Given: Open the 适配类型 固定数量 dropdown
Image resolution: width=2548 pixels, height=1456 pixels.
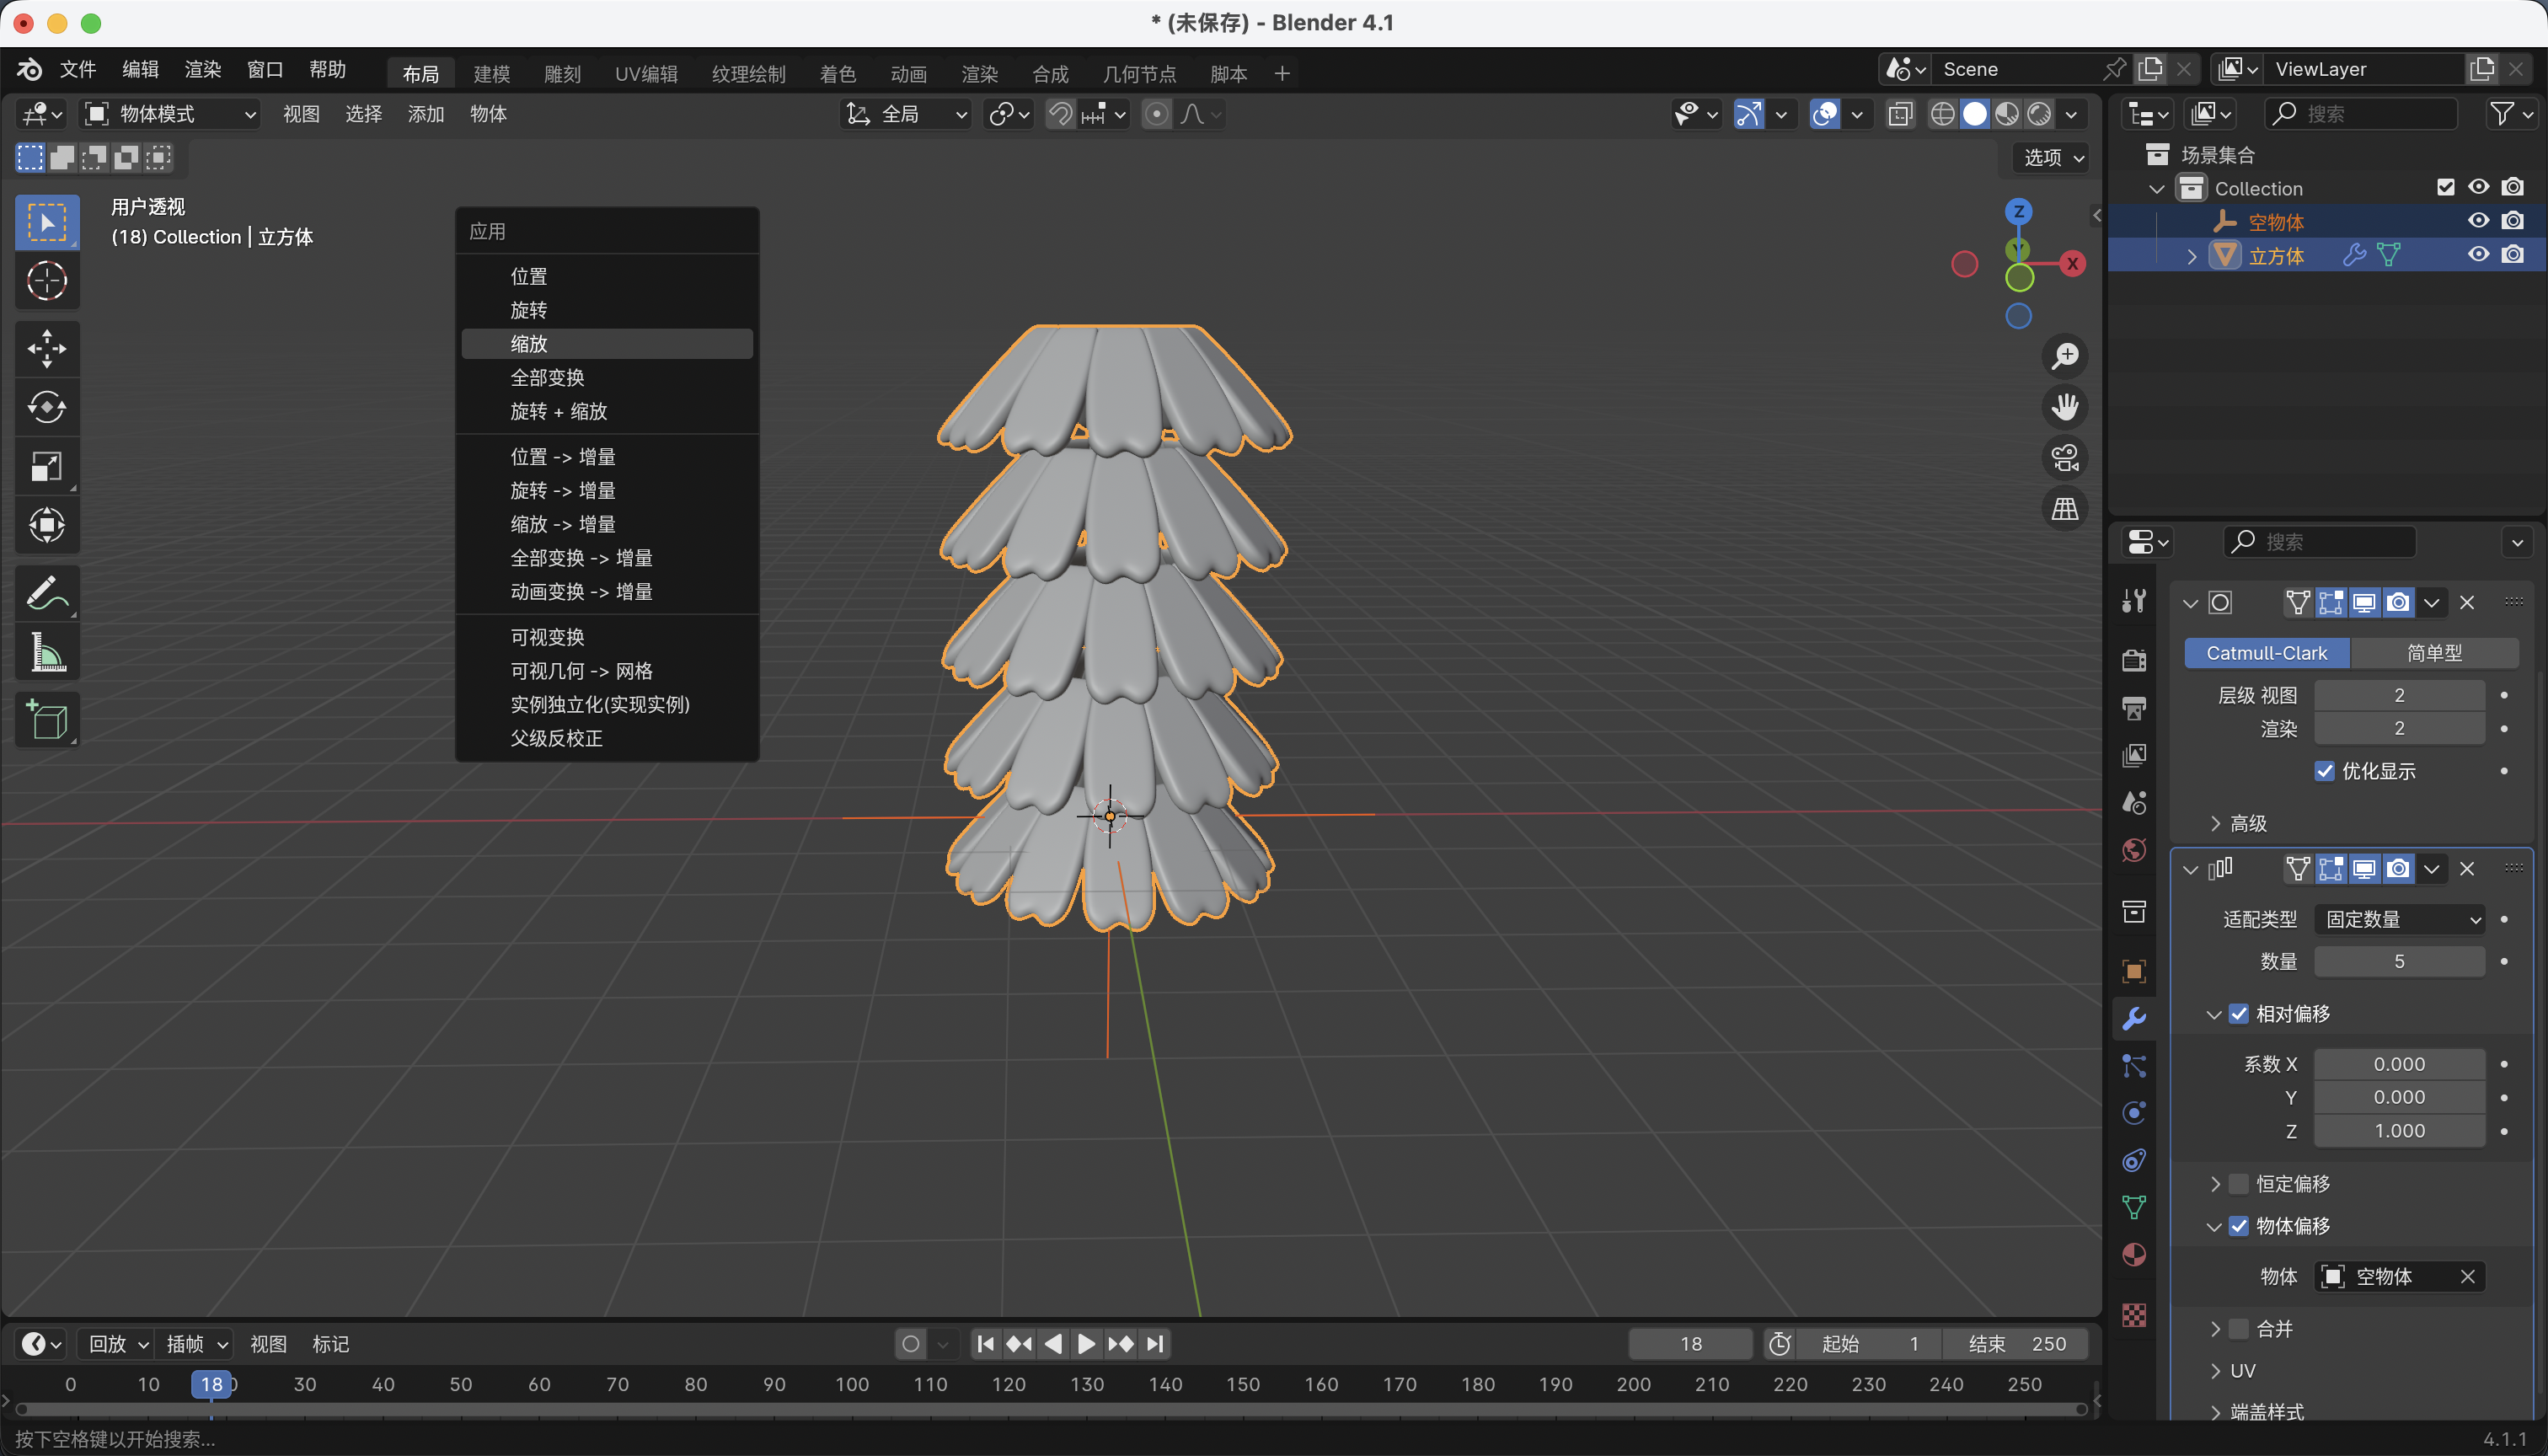Looking at the screenshot, I should click(2398, 919).
